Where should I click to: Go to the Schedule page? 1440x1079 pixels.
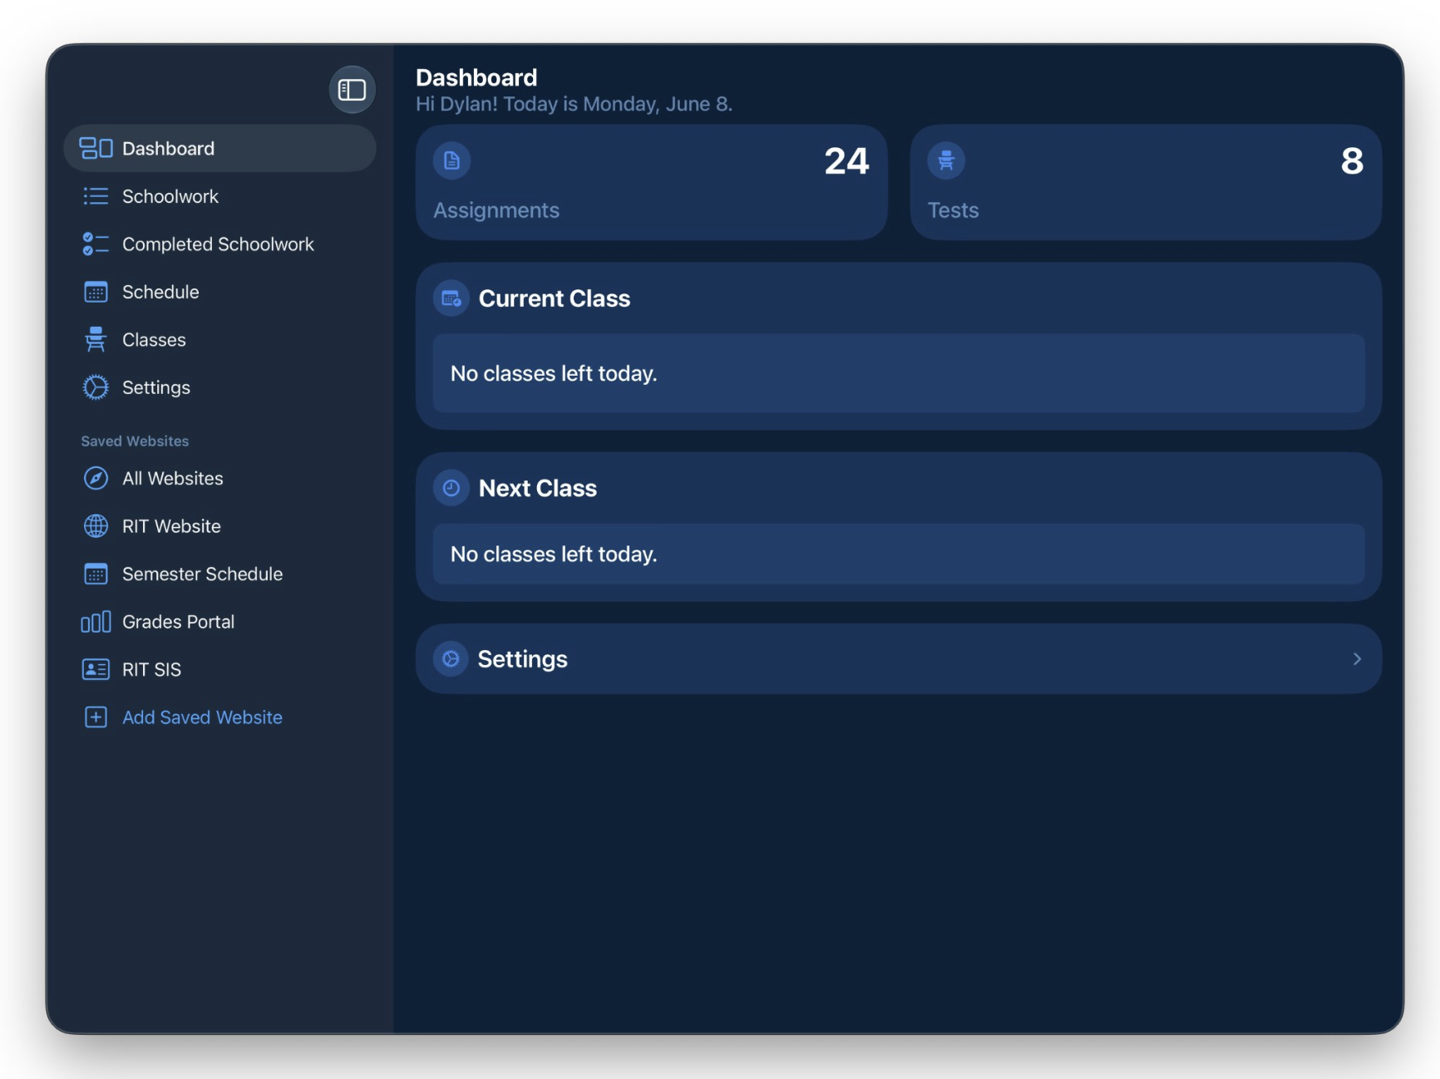tap(220, 292)
